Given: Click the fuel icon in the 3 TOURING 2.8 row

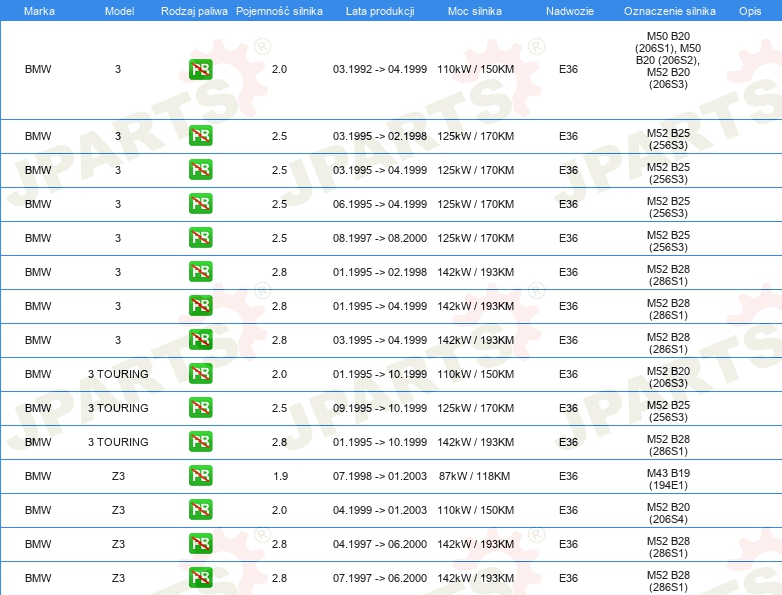Looking at the screenshot, I should [201, 442].
